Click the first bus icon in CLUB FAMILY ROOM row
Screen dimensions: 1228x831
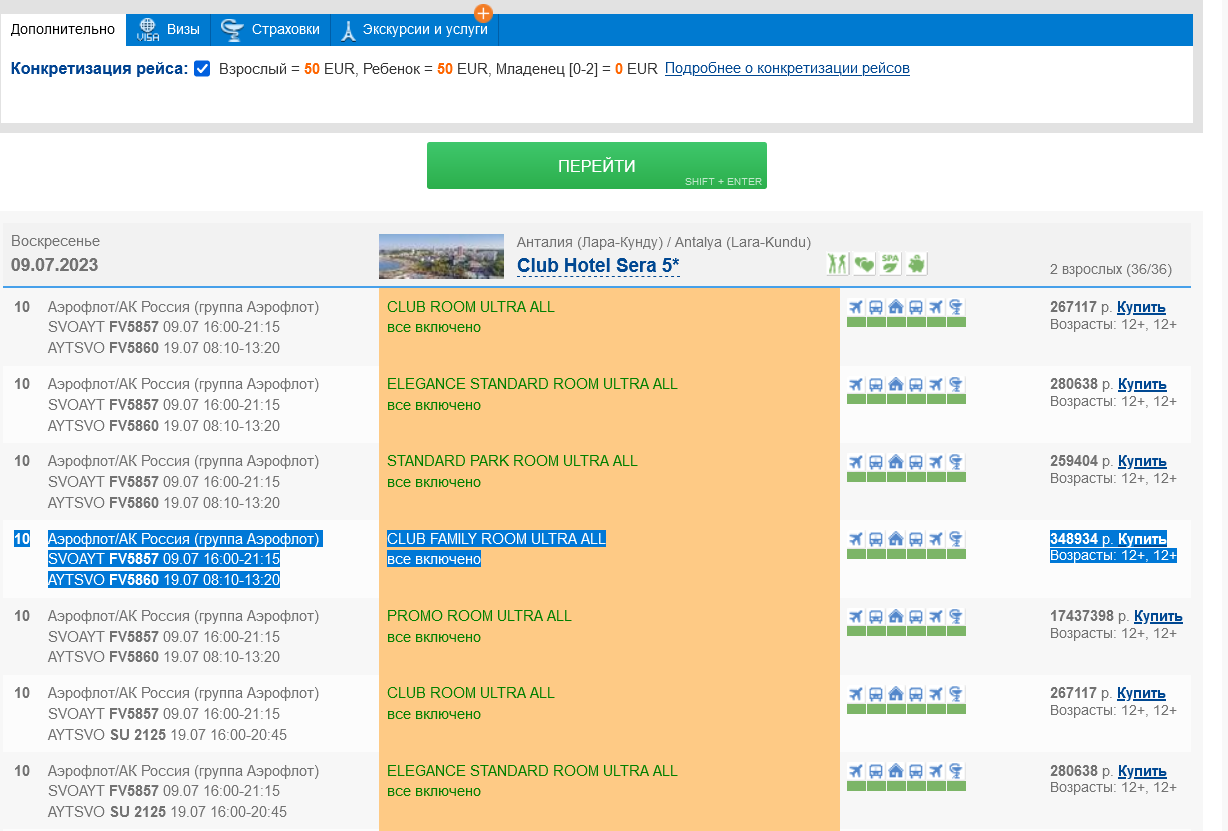pyautogui.click(x=876, y=539)
